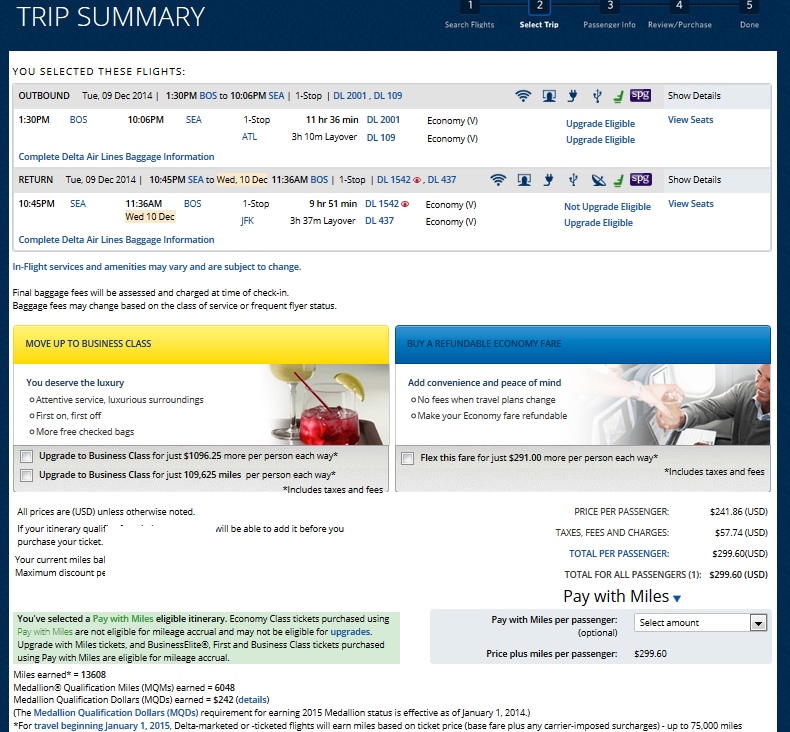This screenshot has width=790, height=732.
Task: Open View Seats for the outbound flight
Action: (x=690, y=120)
